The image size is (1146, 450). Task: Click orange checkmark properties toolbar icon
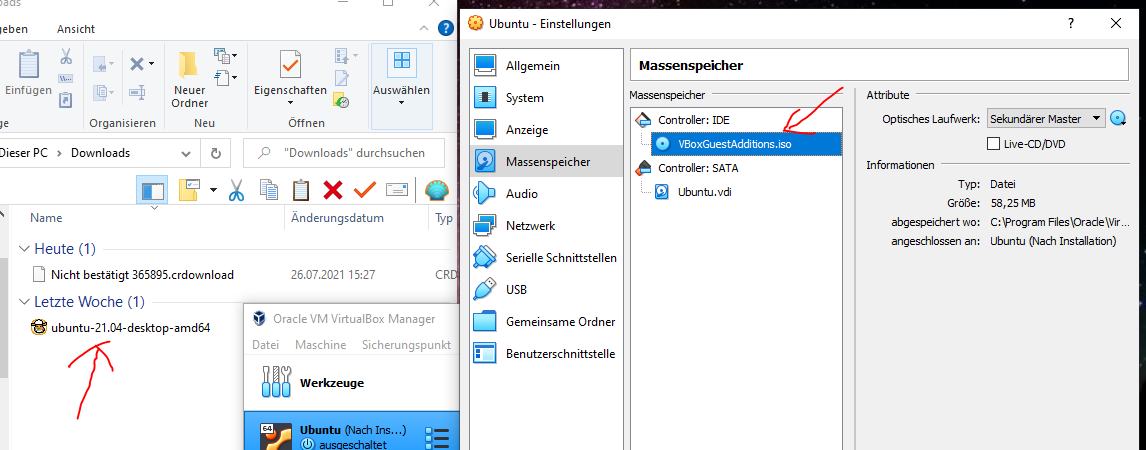365,191
